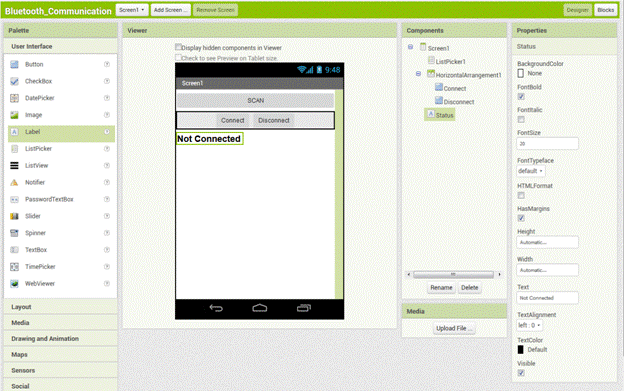Select the ListView icon in the Palette
Viewport: 624px width, 391px height.
[x=14, y=165]
